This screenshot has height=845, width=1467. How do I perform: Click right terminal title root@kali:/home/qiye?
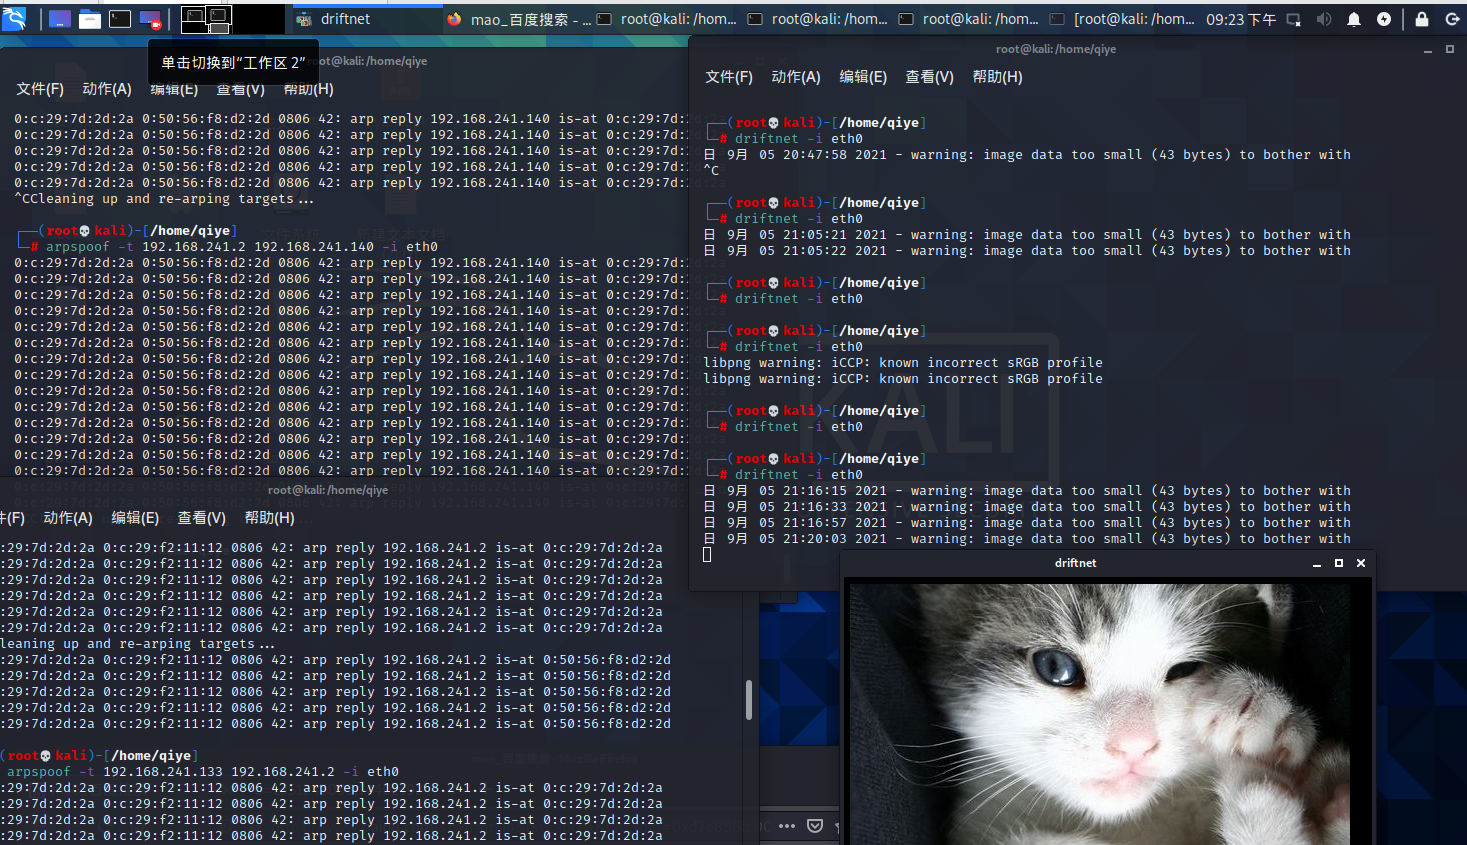pos(1056,49)
